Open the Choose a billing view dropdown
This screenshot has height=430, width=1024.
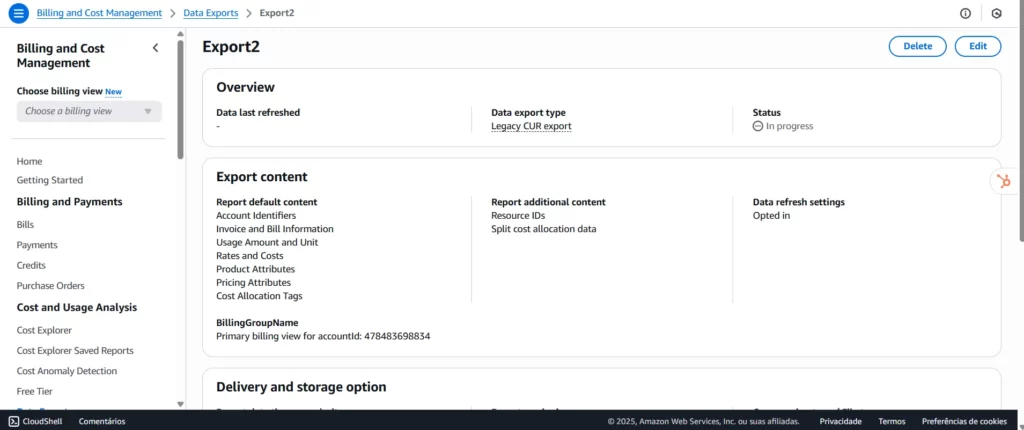click(89, 111)
